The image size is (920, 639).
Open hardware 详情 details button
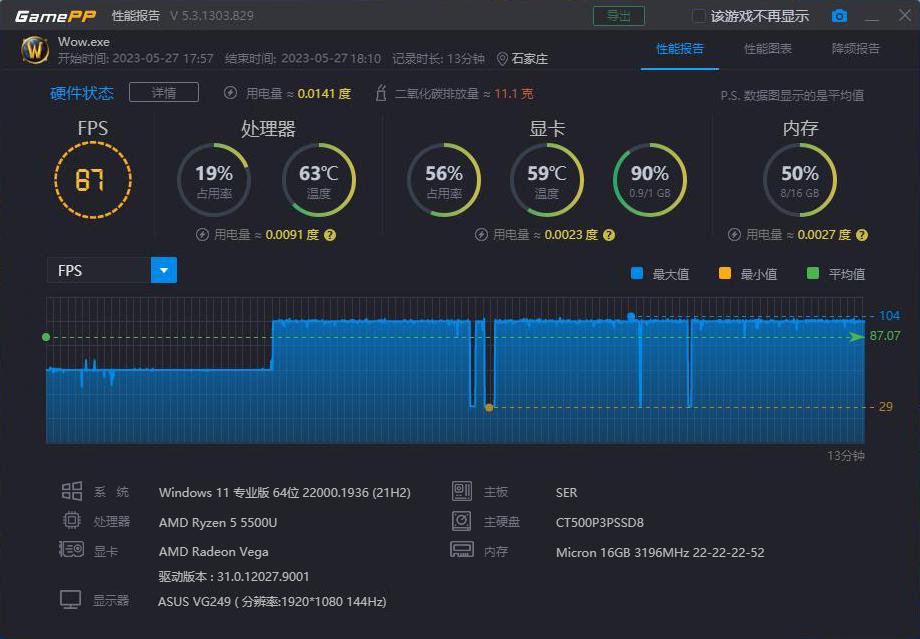click(x=164, y=93)
